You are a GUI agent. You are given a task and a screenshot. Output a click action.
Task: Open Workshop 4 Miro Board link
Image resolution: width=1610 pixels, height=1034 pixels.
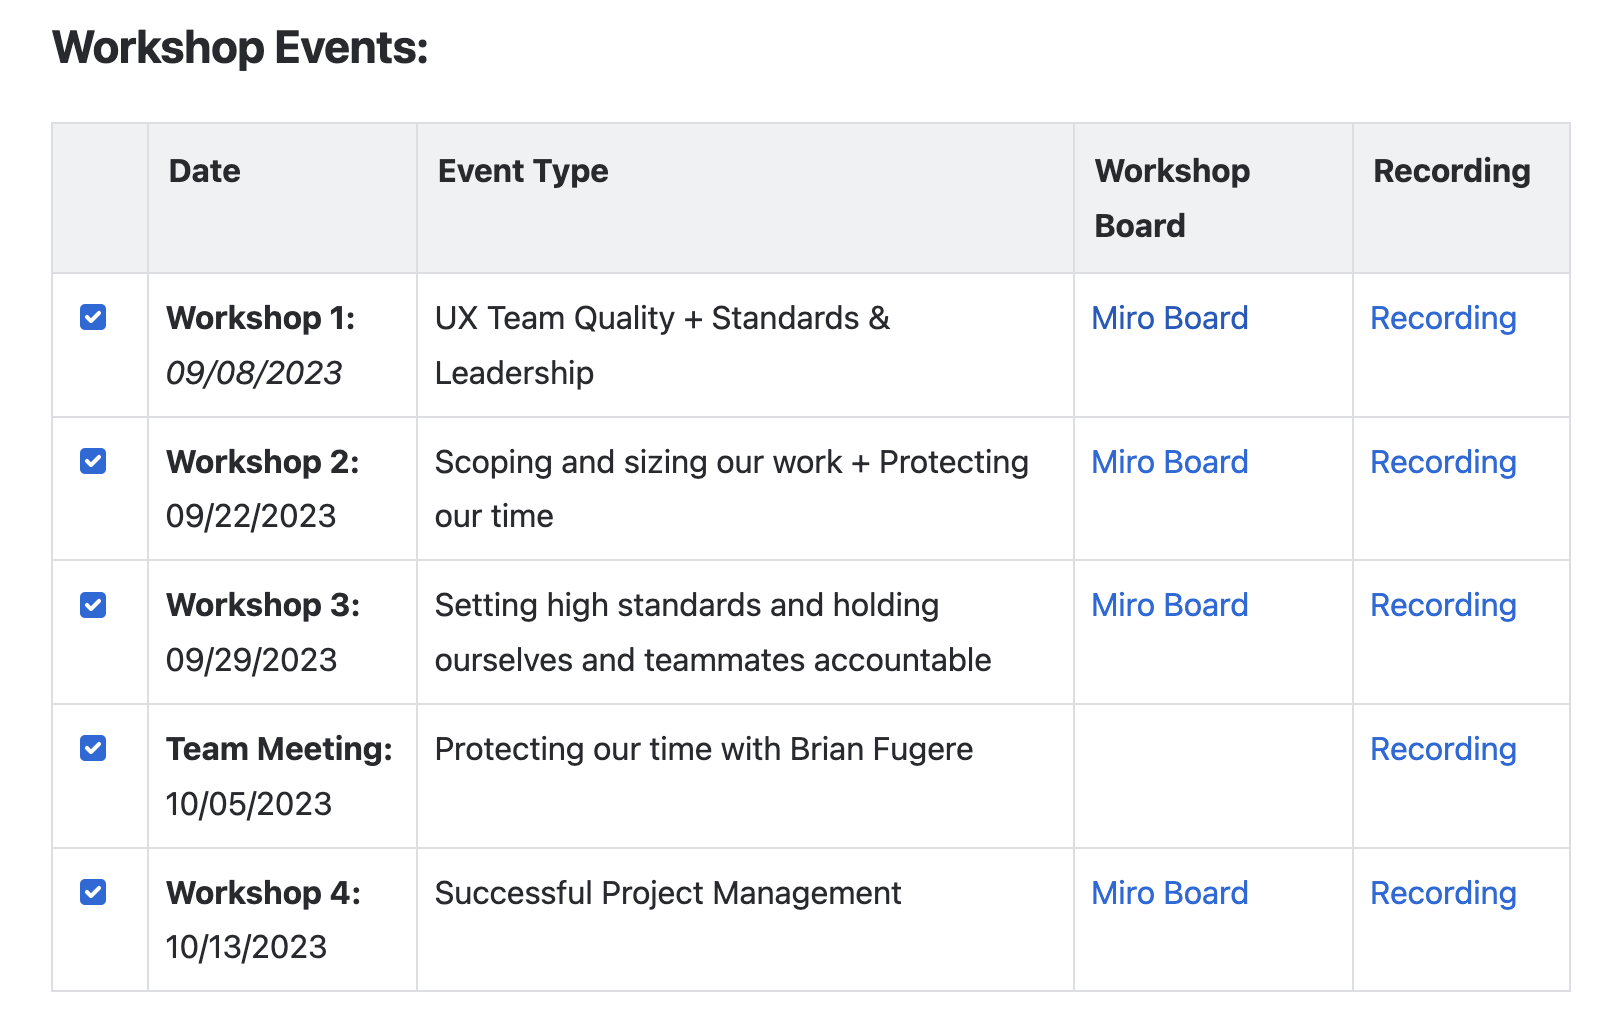click(1169, 893)
